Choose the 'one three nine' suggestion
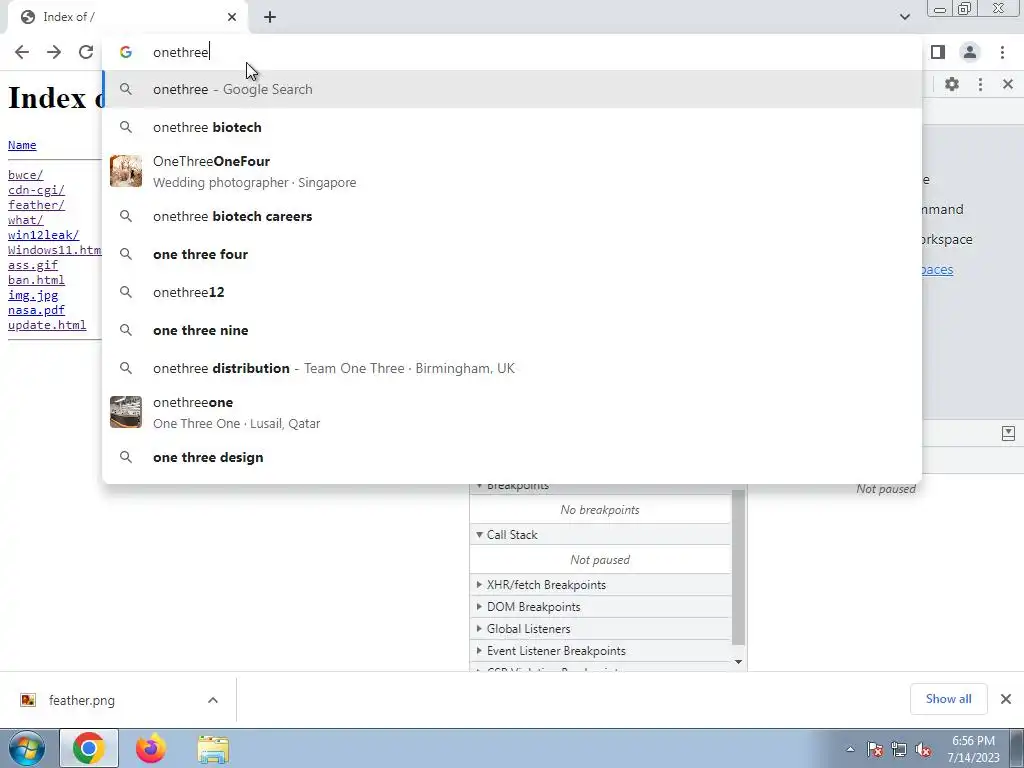Viewport: 1024px width, 768px height. [512, 330]
